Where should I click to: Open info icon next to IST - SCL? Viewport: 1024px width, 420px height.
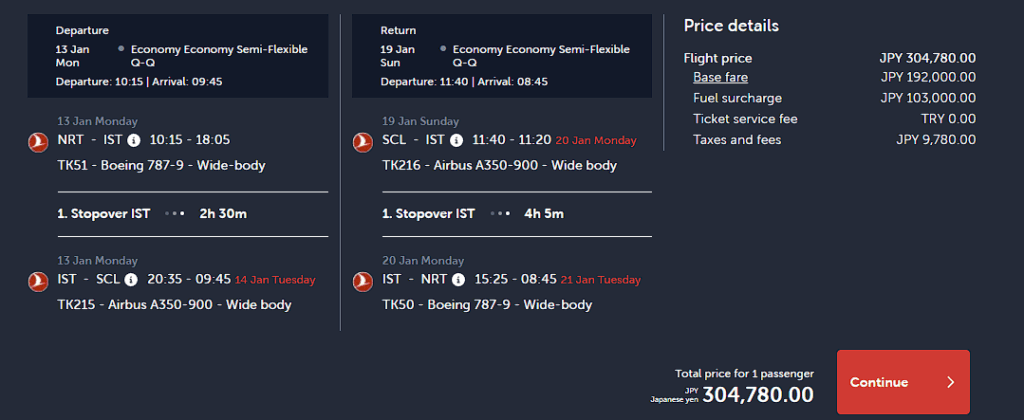point(130,280)
